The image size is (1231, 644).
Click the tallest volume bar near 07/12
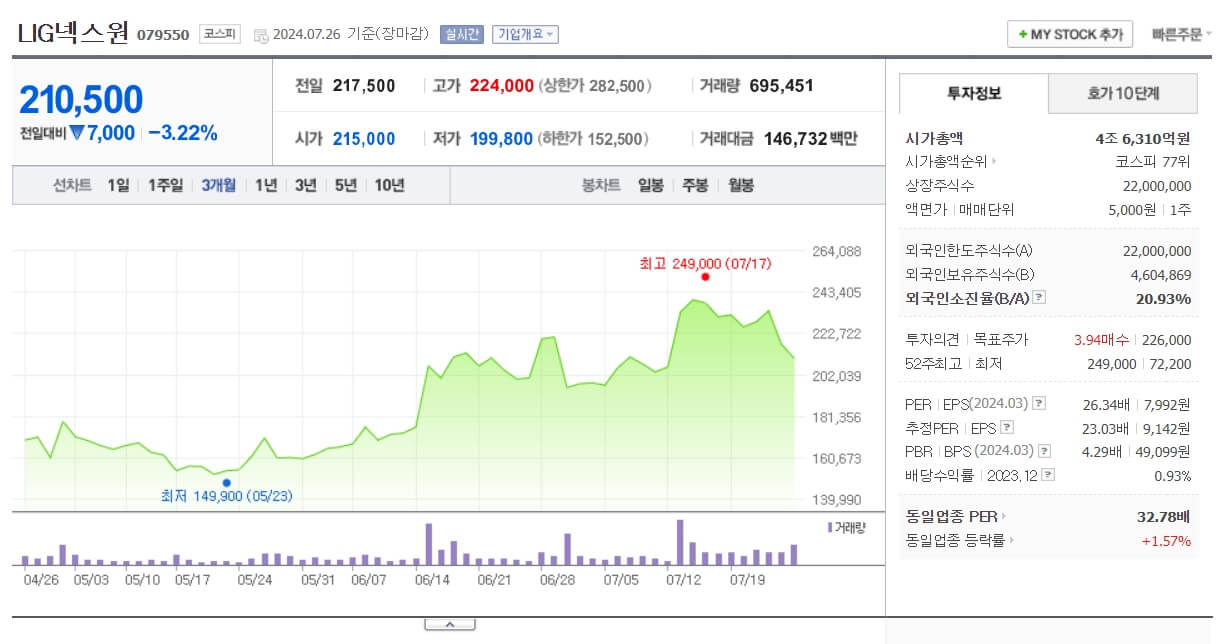[x=680, y=543]
